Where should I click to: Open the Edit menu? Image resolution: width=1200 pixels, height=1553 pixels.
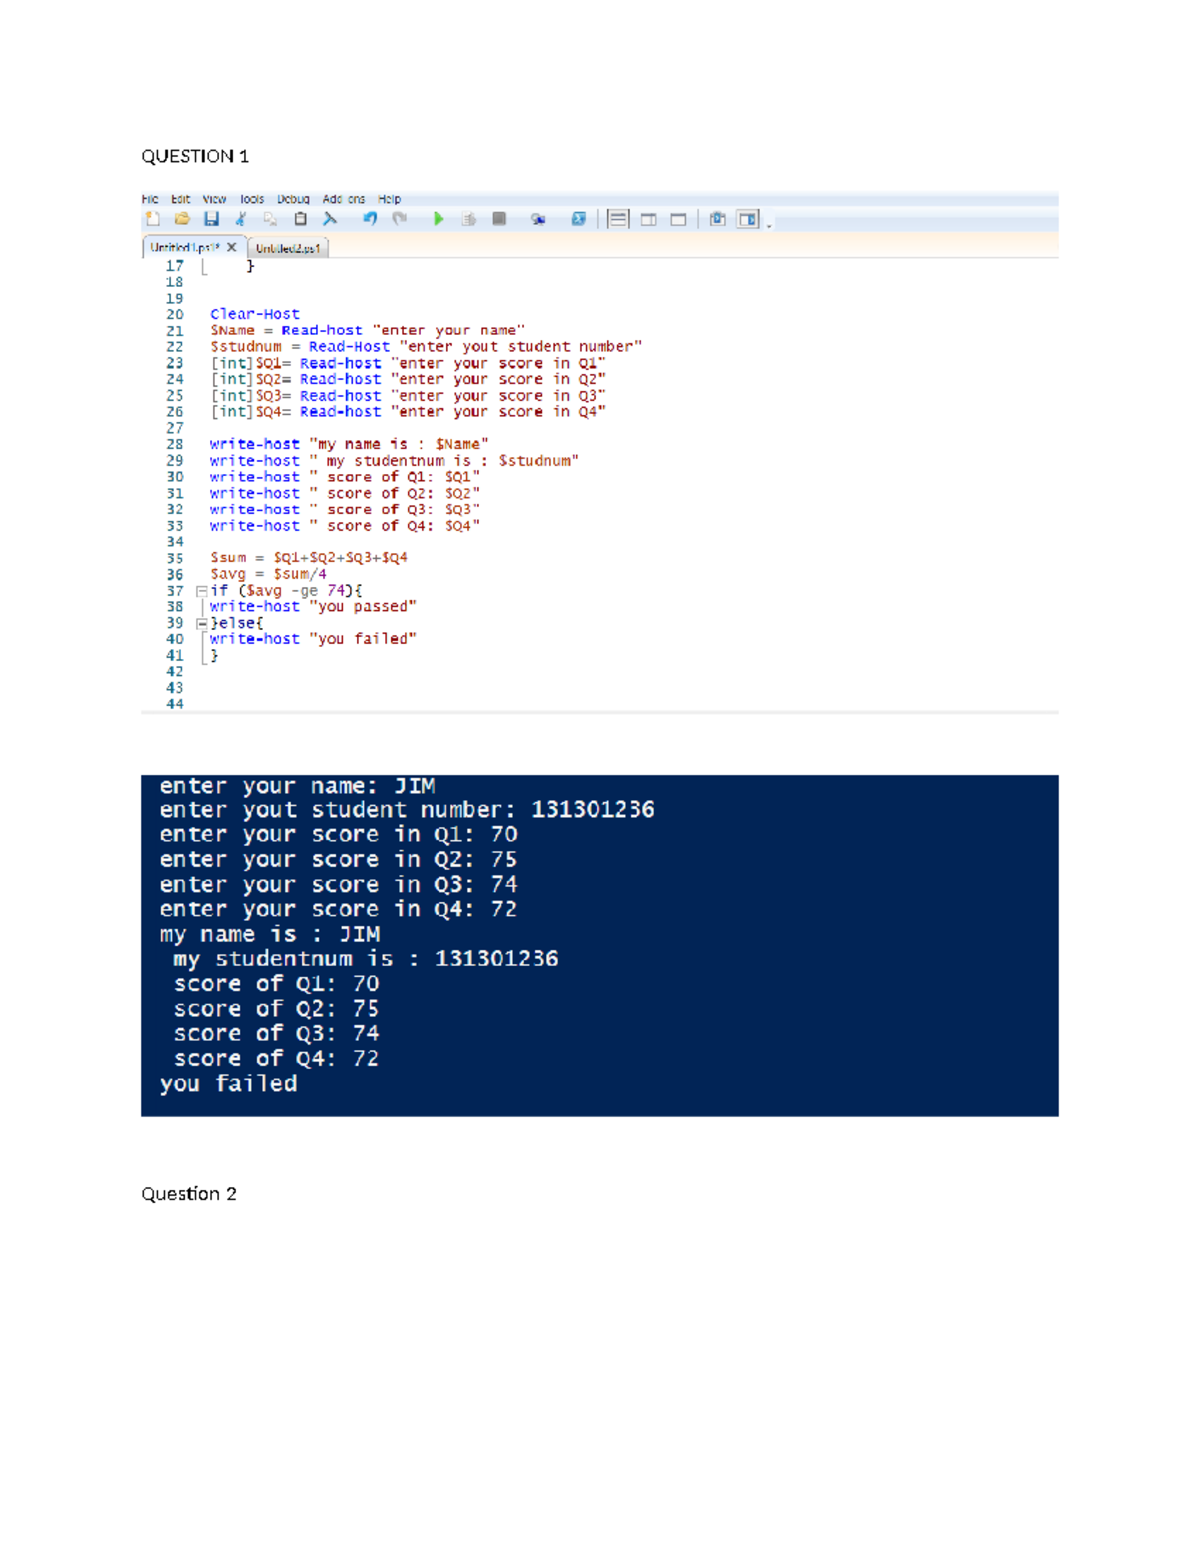(x=180, y=199)
